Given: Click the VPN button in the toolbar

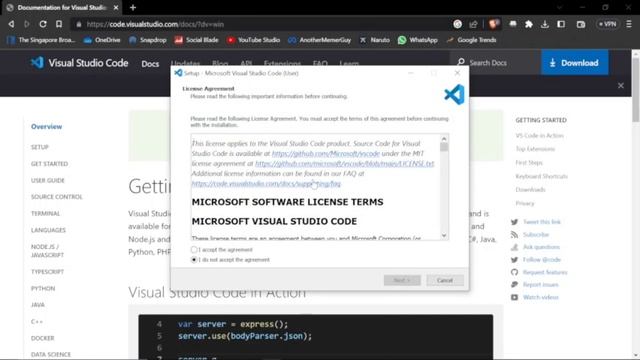Looking at the screenshot, I should (x=607, y=24).
